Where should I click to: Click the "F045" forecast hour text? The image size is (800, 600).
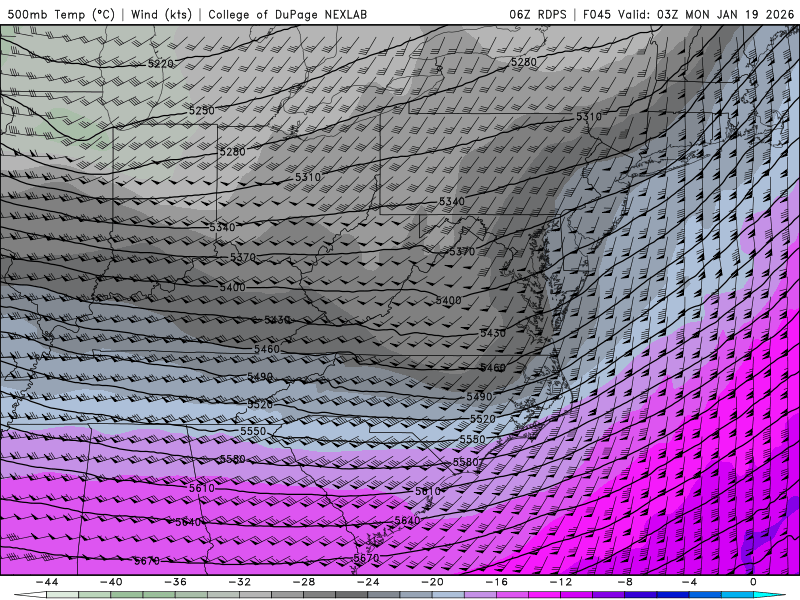click(597, 14)
